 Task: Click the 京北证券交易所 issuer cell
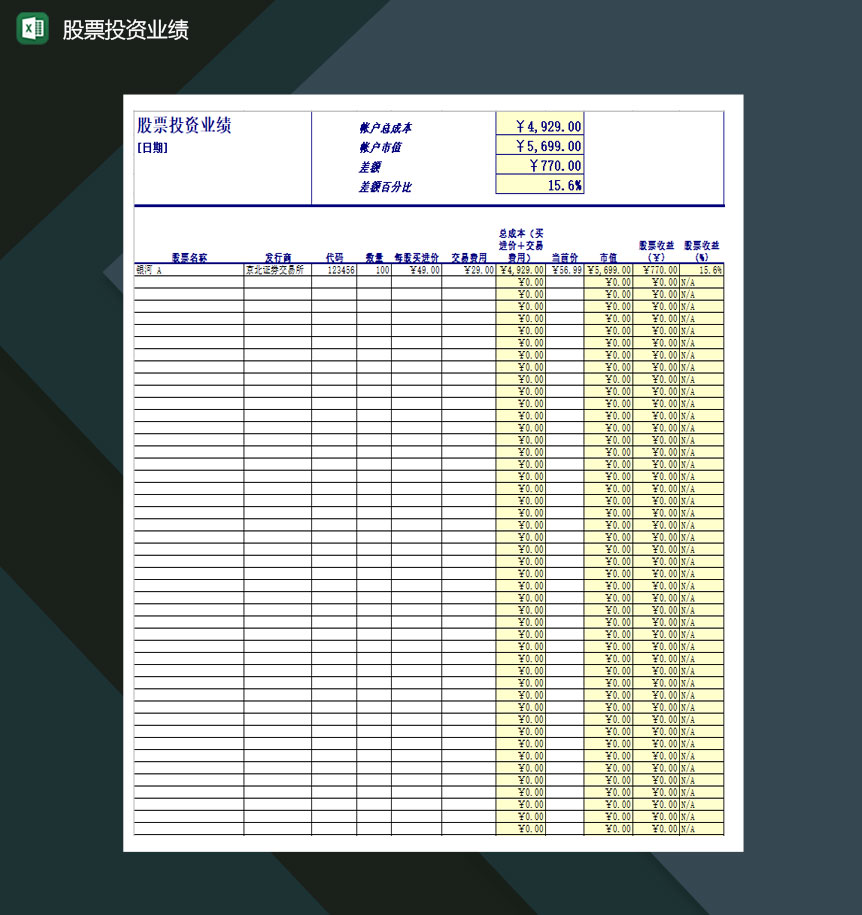tap(276, 269)
